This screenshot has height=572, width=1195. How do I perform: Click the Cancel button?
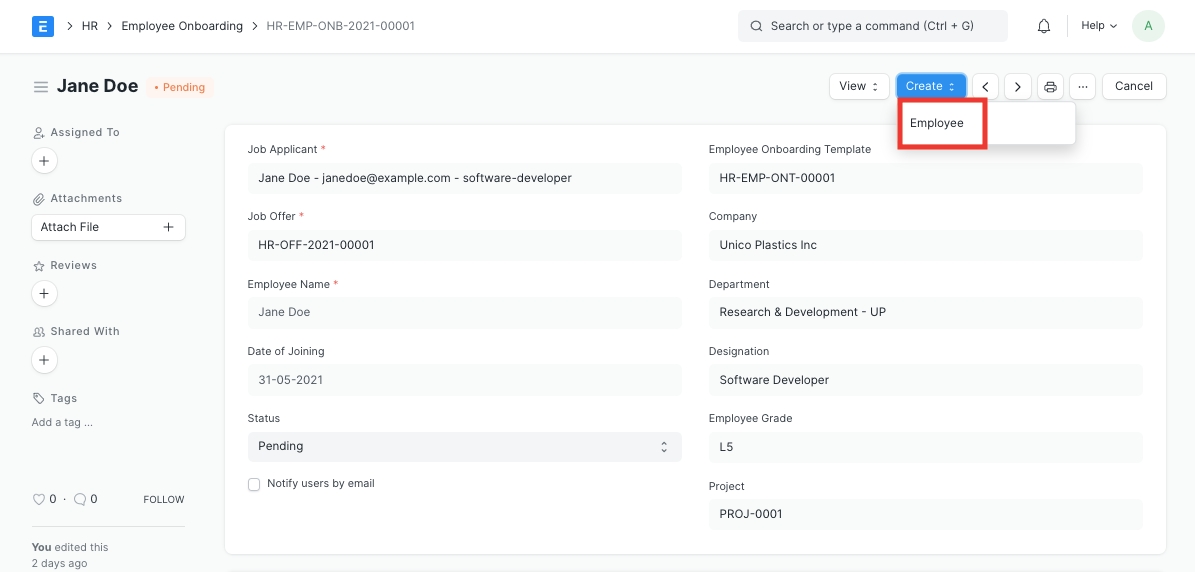[1134, 87]
